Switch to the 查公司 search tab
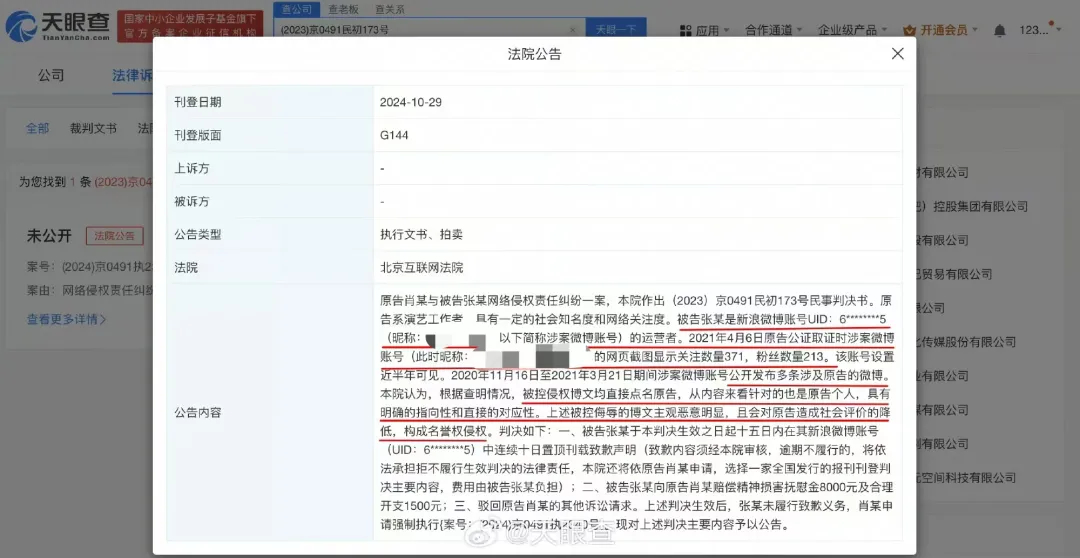This screenshot has width=1080, height=558. tap(295, 9)
